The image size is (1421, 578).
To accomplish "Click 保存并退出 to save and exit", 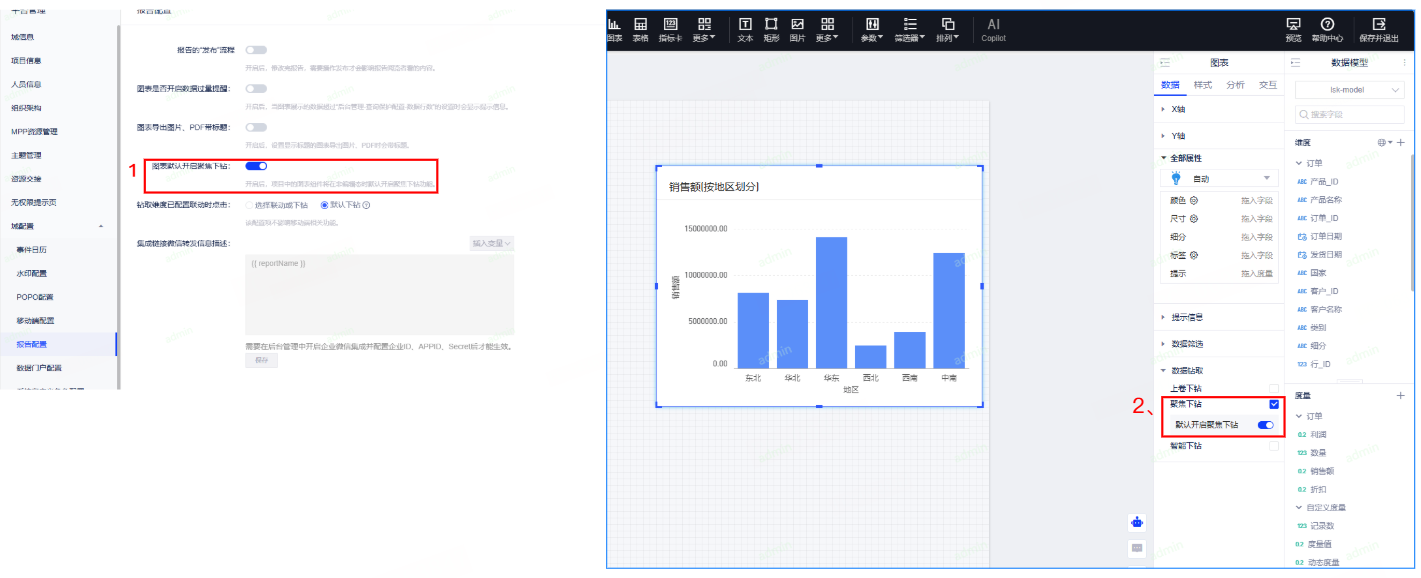I will (1379, 28).
